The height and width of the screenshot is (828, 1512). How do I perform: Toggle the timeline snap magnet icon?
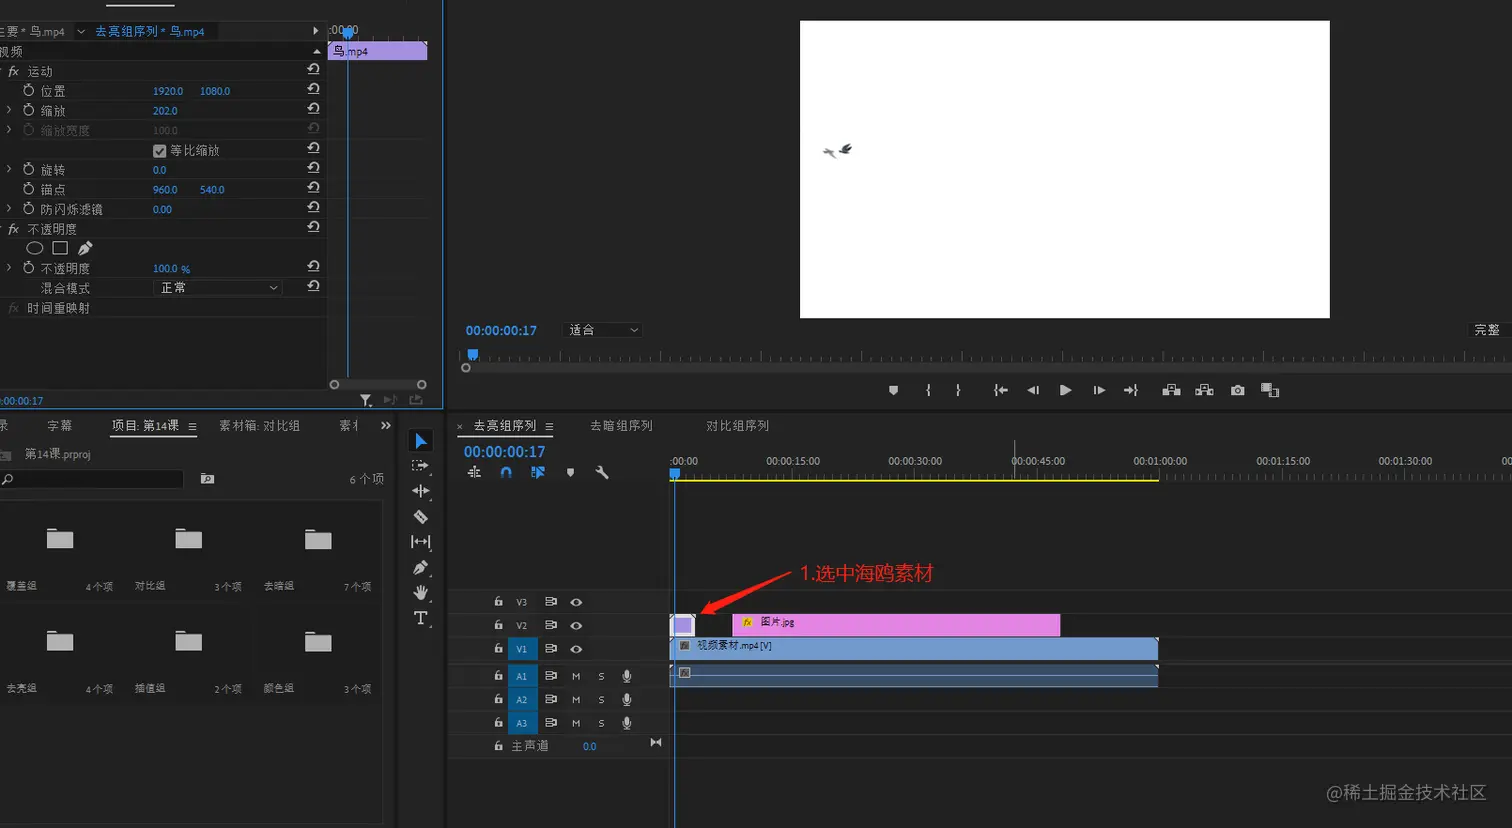(x=506, y=472)
